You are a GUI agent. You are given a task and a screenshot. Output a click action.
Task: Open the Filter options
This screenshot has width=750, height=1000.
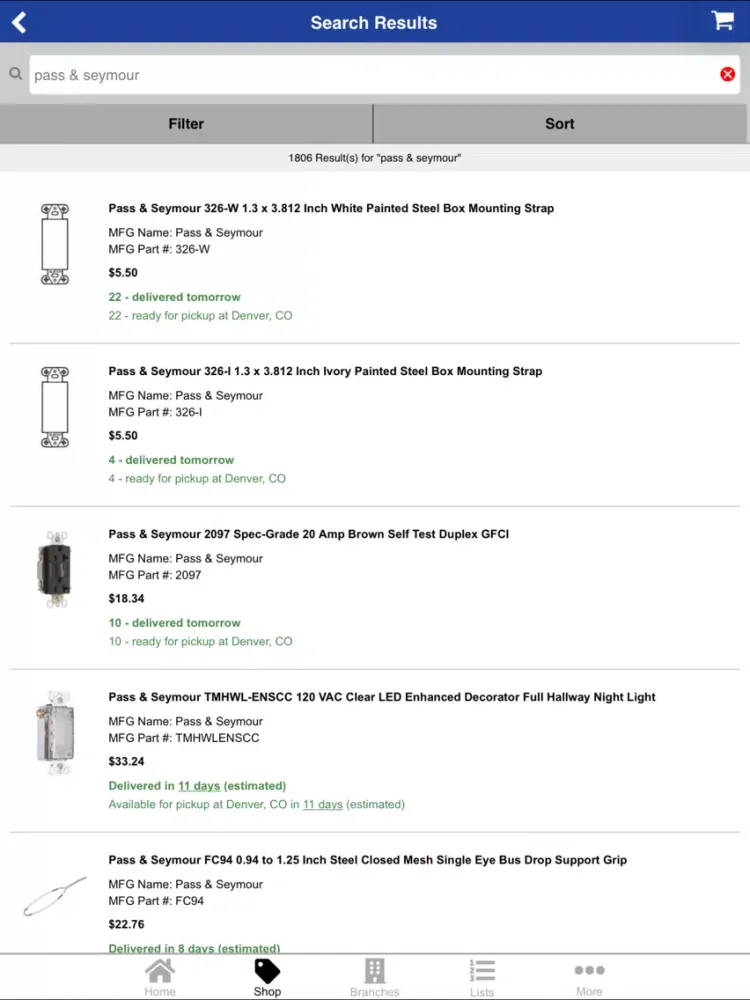pos(186,124)
